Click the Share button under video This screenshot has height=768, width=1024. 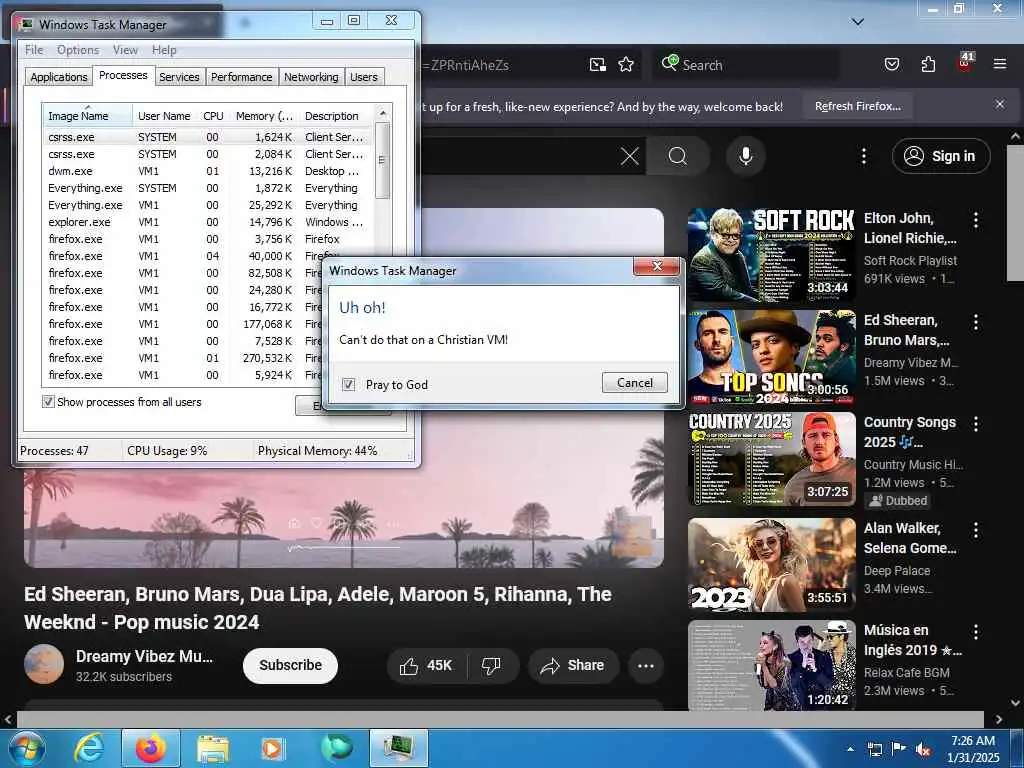(573, 665)
